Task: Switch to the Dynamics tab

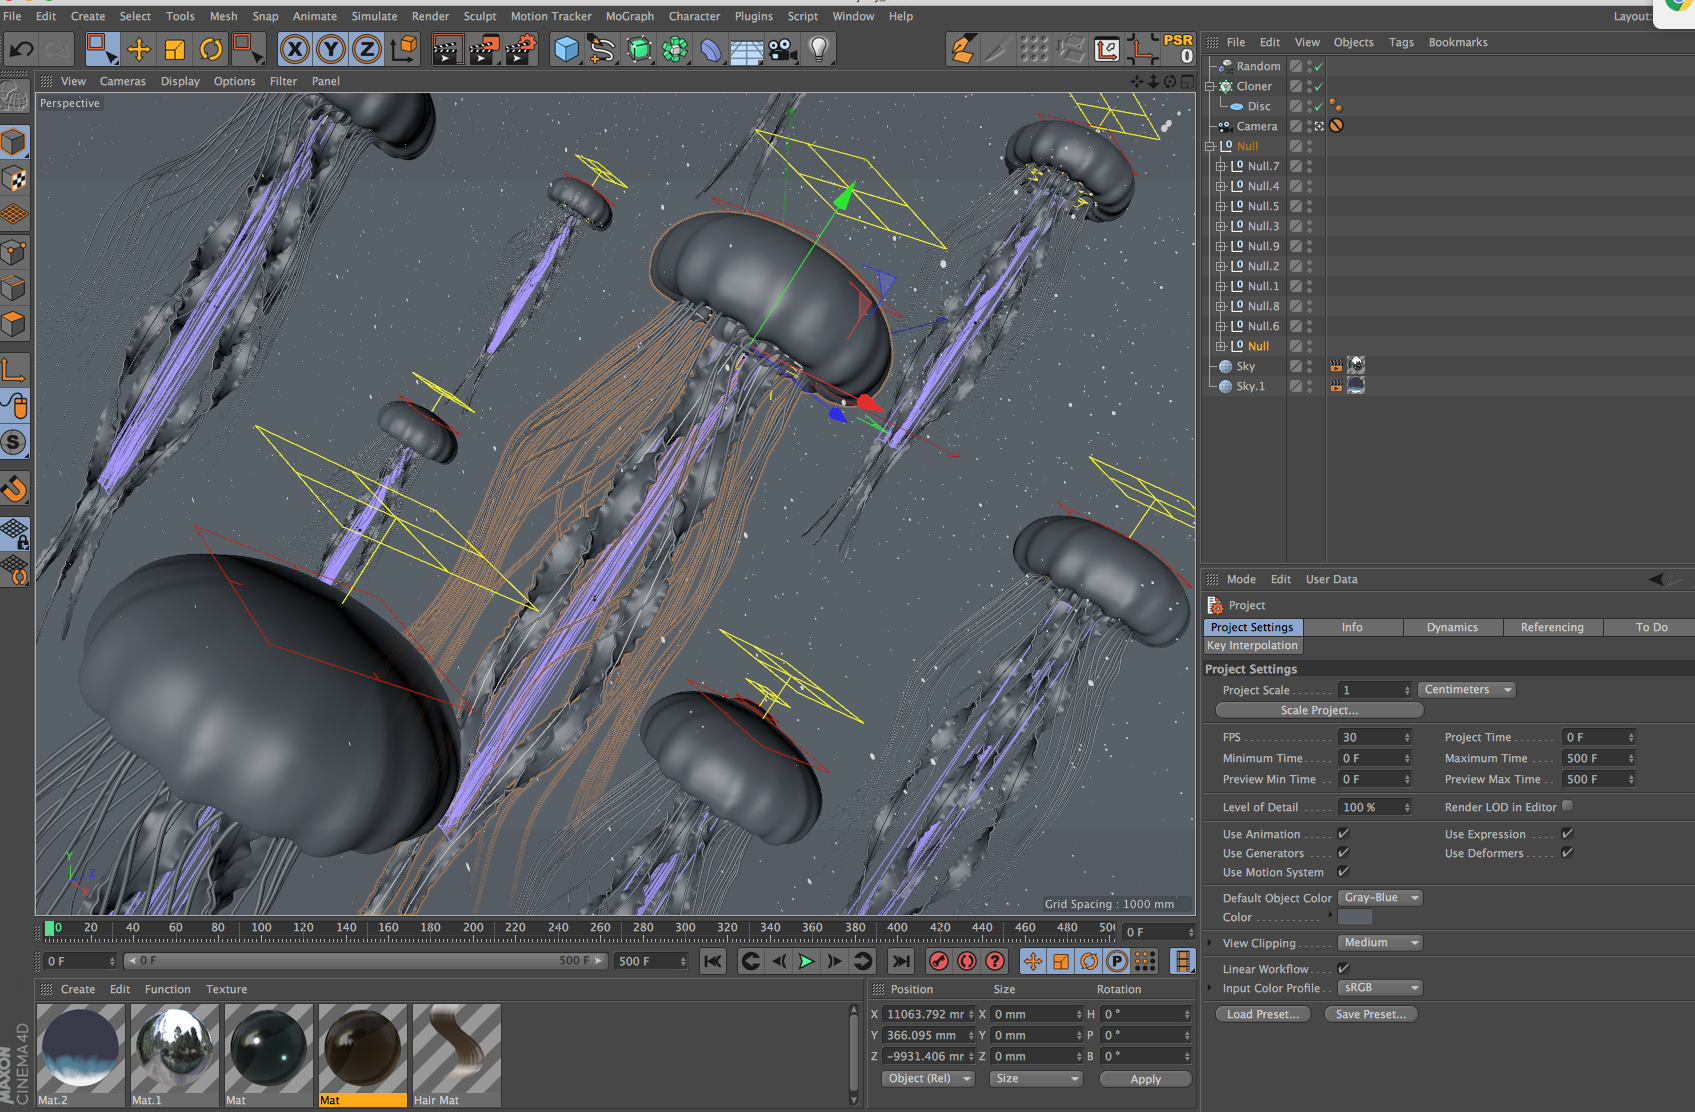Action: tap(1451, 627)
